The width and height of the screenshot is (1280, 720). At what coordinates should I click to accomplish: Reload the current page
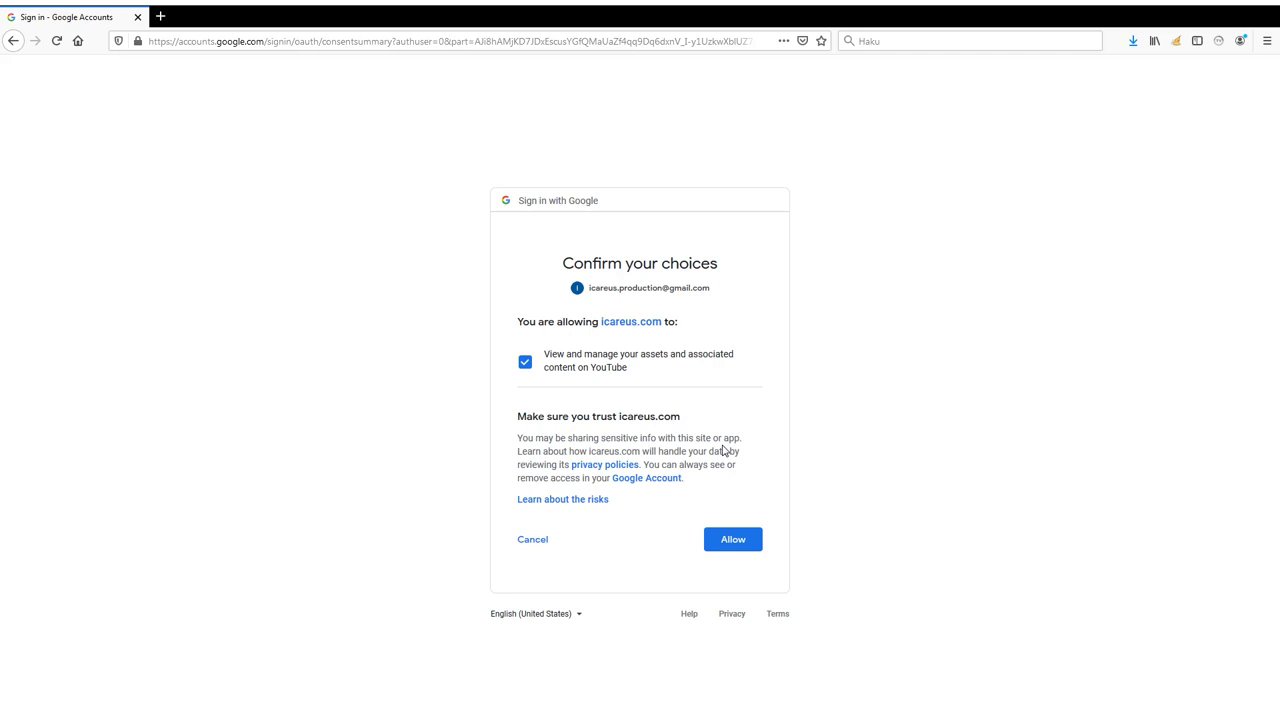click(x=57, y=41)
